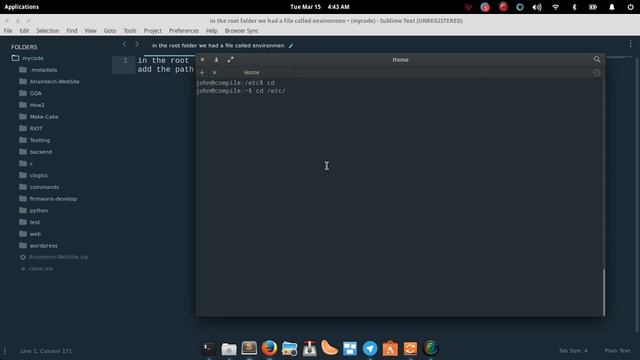Viewport: 640px width, 360px height.
Task: Go forward with the Sublime right arrow
Action: click(137, 44)
